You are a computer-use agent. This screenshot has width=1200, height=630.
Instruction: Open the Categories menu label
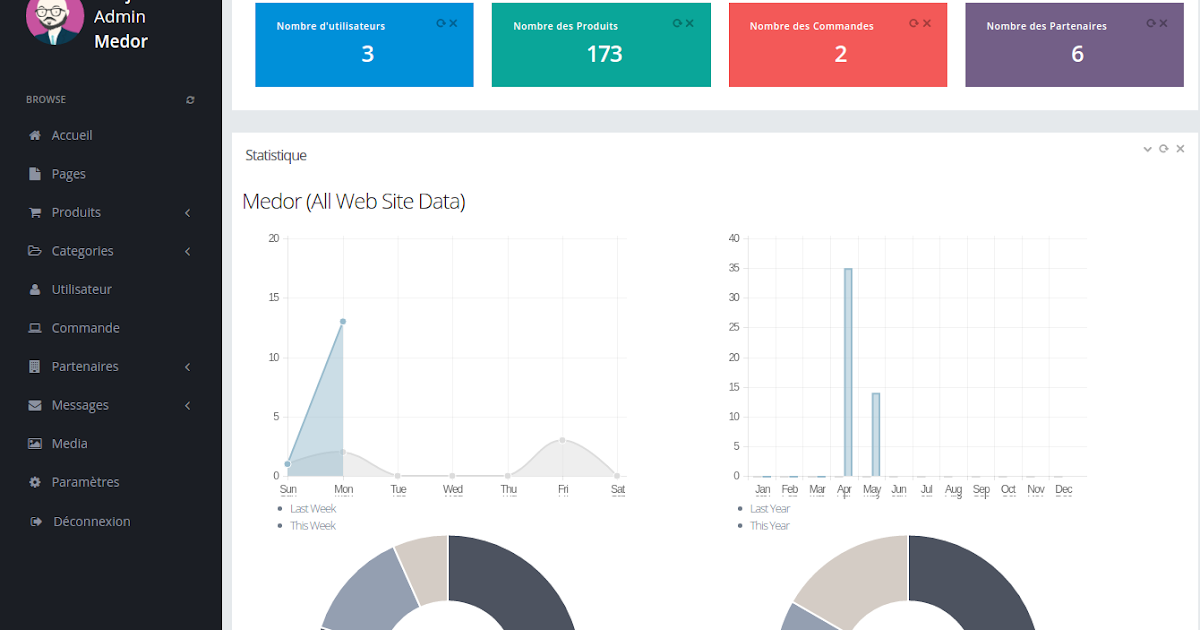tap(83, 251)
